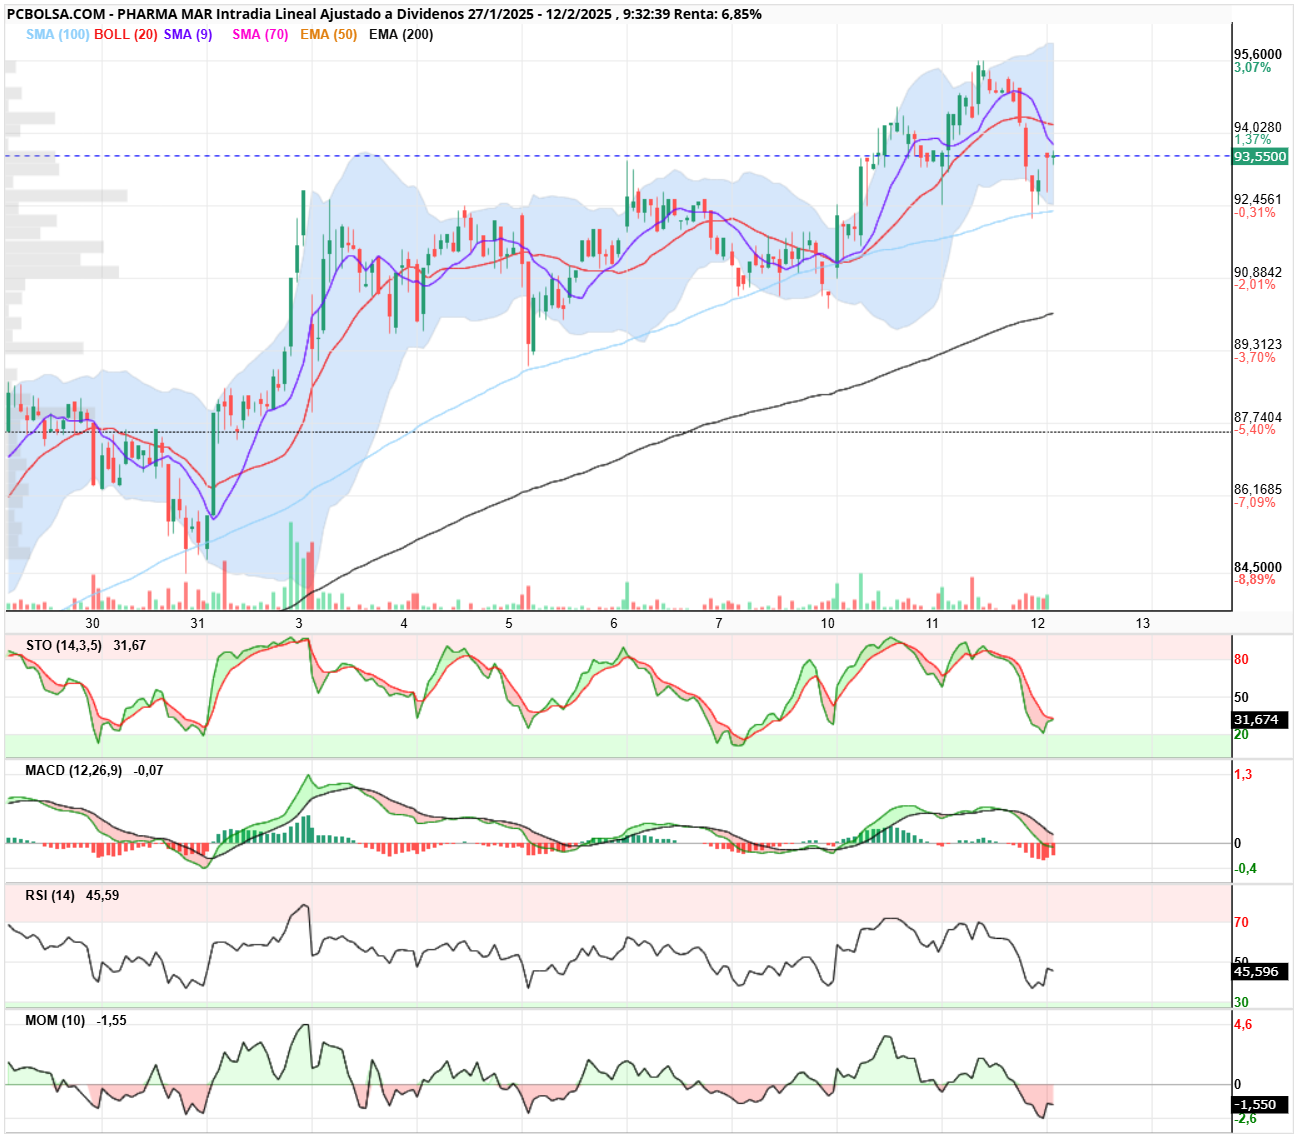Click date axis label 7
This screenshot has width=1298, height=1138.
(x=719, y=623)
